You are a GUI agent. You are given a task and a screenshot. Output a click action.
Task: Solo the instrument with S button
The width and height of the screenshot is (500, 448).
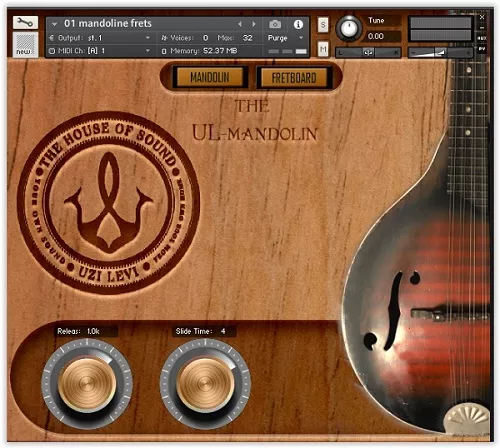[x=323, y=25]
